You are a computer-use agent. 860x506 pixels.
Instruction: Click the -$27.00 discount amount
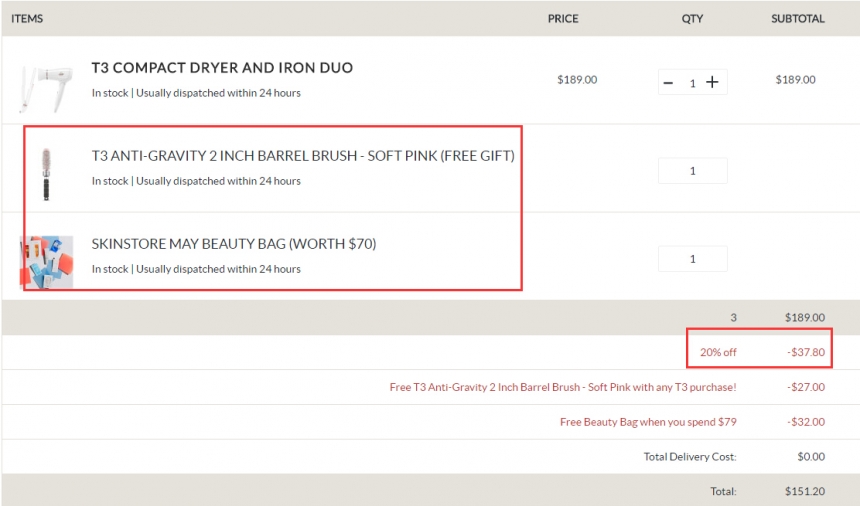coord(806,387)
